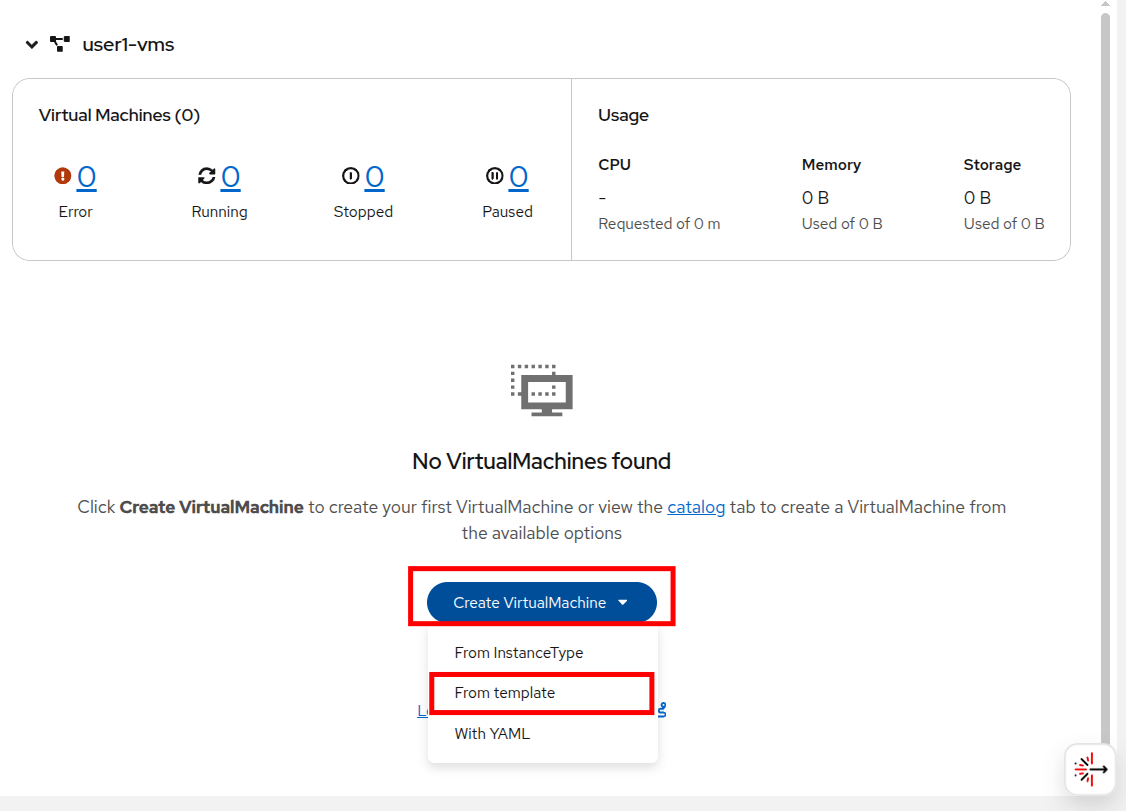The height and width of the screenshot is (811, 1126).
Task: Click the Stopped status icon
Action: 350,176
